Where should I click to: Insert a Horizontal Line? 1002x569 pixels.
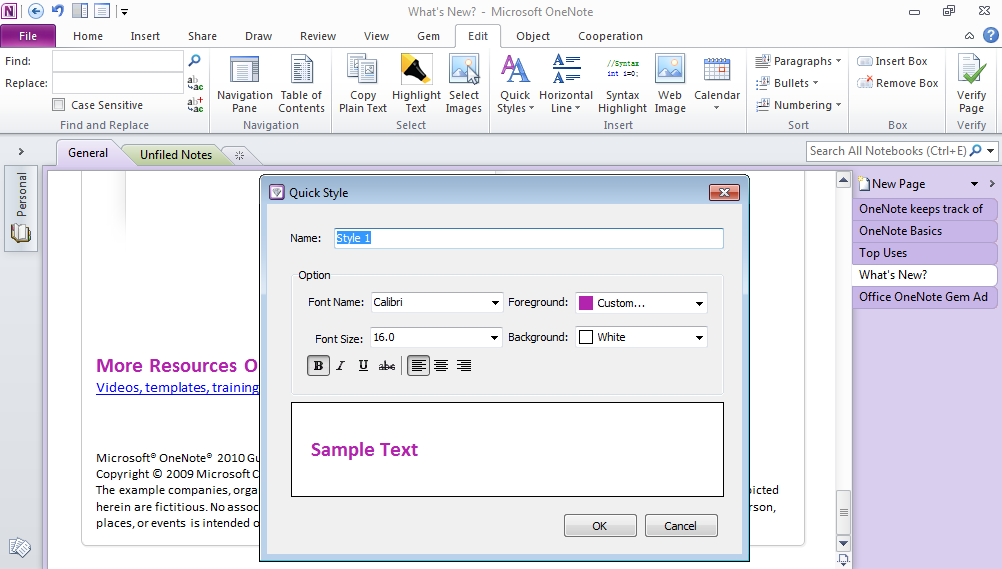tap(566, 84)
